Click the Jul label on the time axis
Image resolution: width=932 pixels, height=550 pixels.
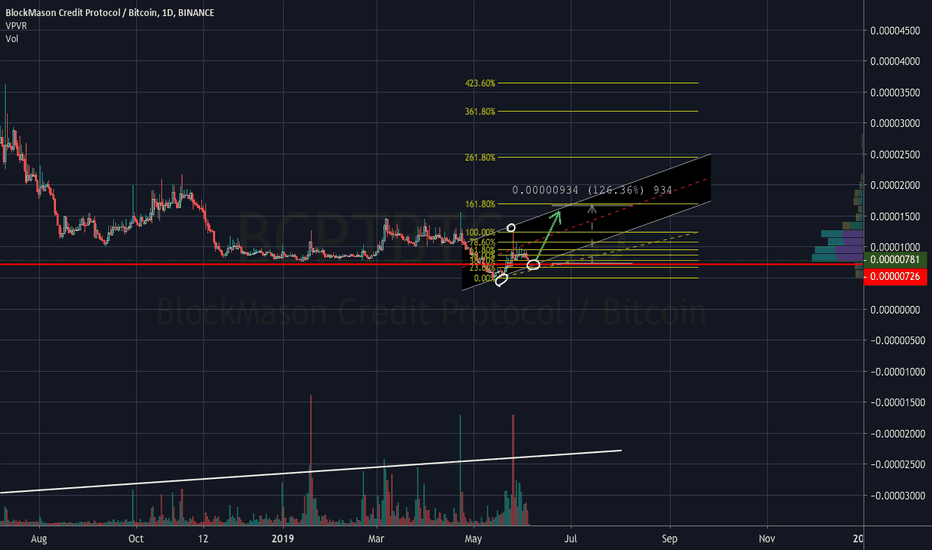pyautogui.click(x=571, y=539)
